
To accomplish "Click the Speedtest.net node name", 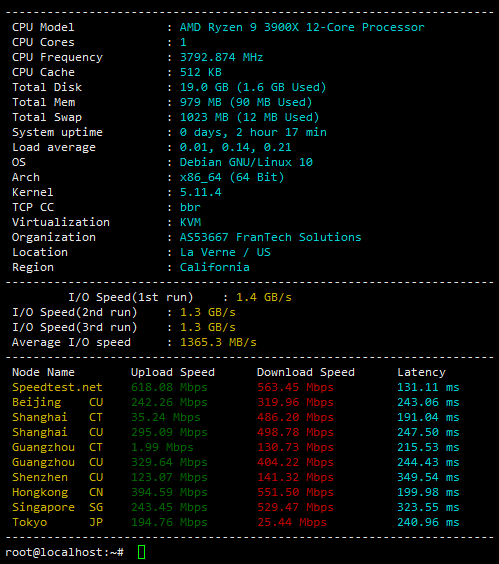I will pos(57,387).
